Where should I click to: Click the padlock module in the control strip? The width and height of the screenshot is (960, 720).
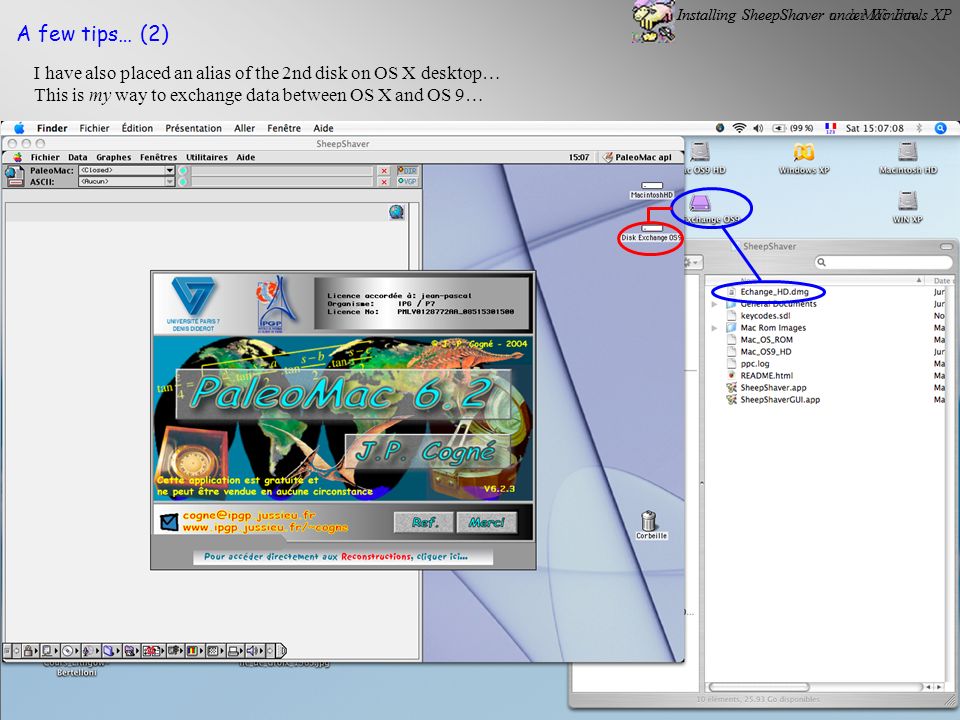[28, 651]
